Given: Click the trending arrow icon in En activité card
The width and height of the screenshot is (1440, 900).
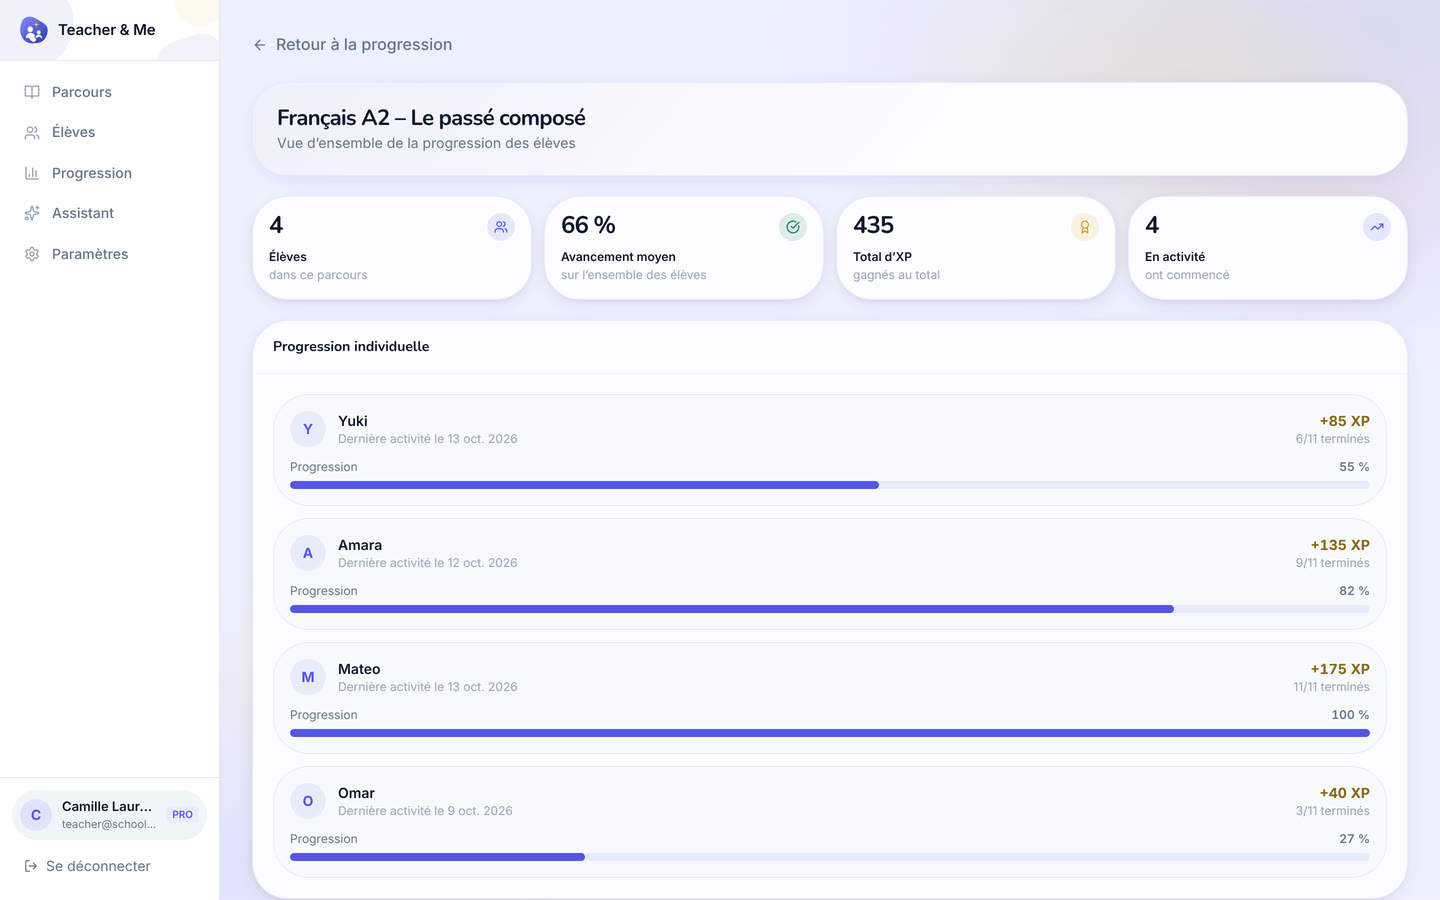Looking at the screenshot, I should click(1377, 227).
